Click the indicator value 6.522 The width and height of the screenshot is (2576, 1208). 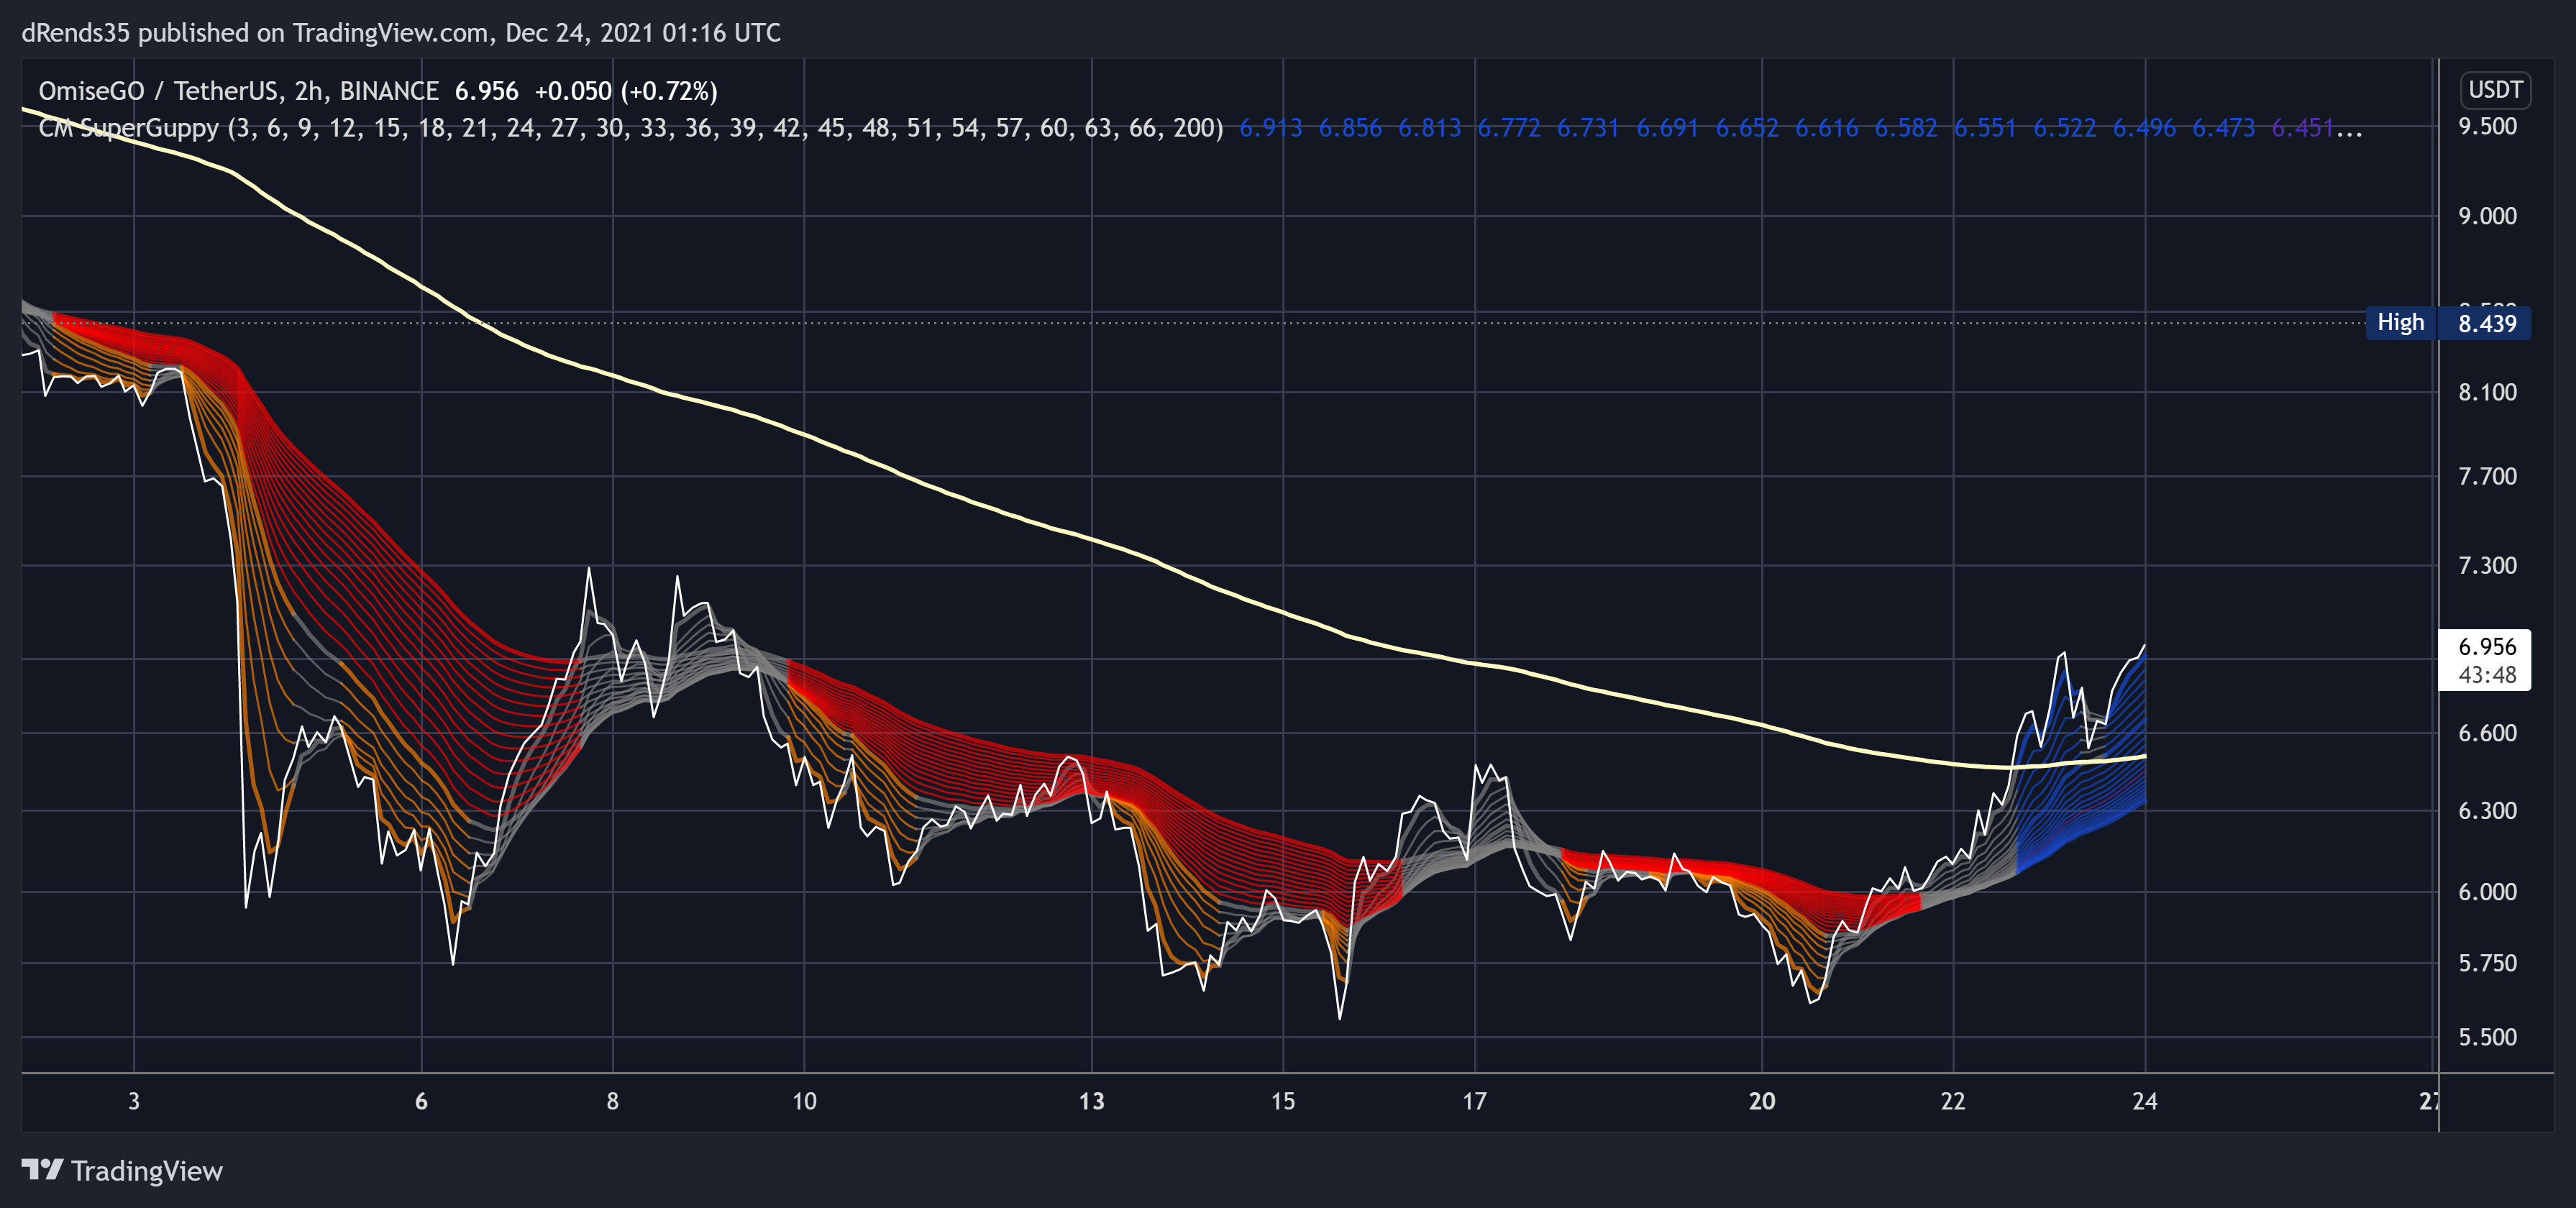2064,128
